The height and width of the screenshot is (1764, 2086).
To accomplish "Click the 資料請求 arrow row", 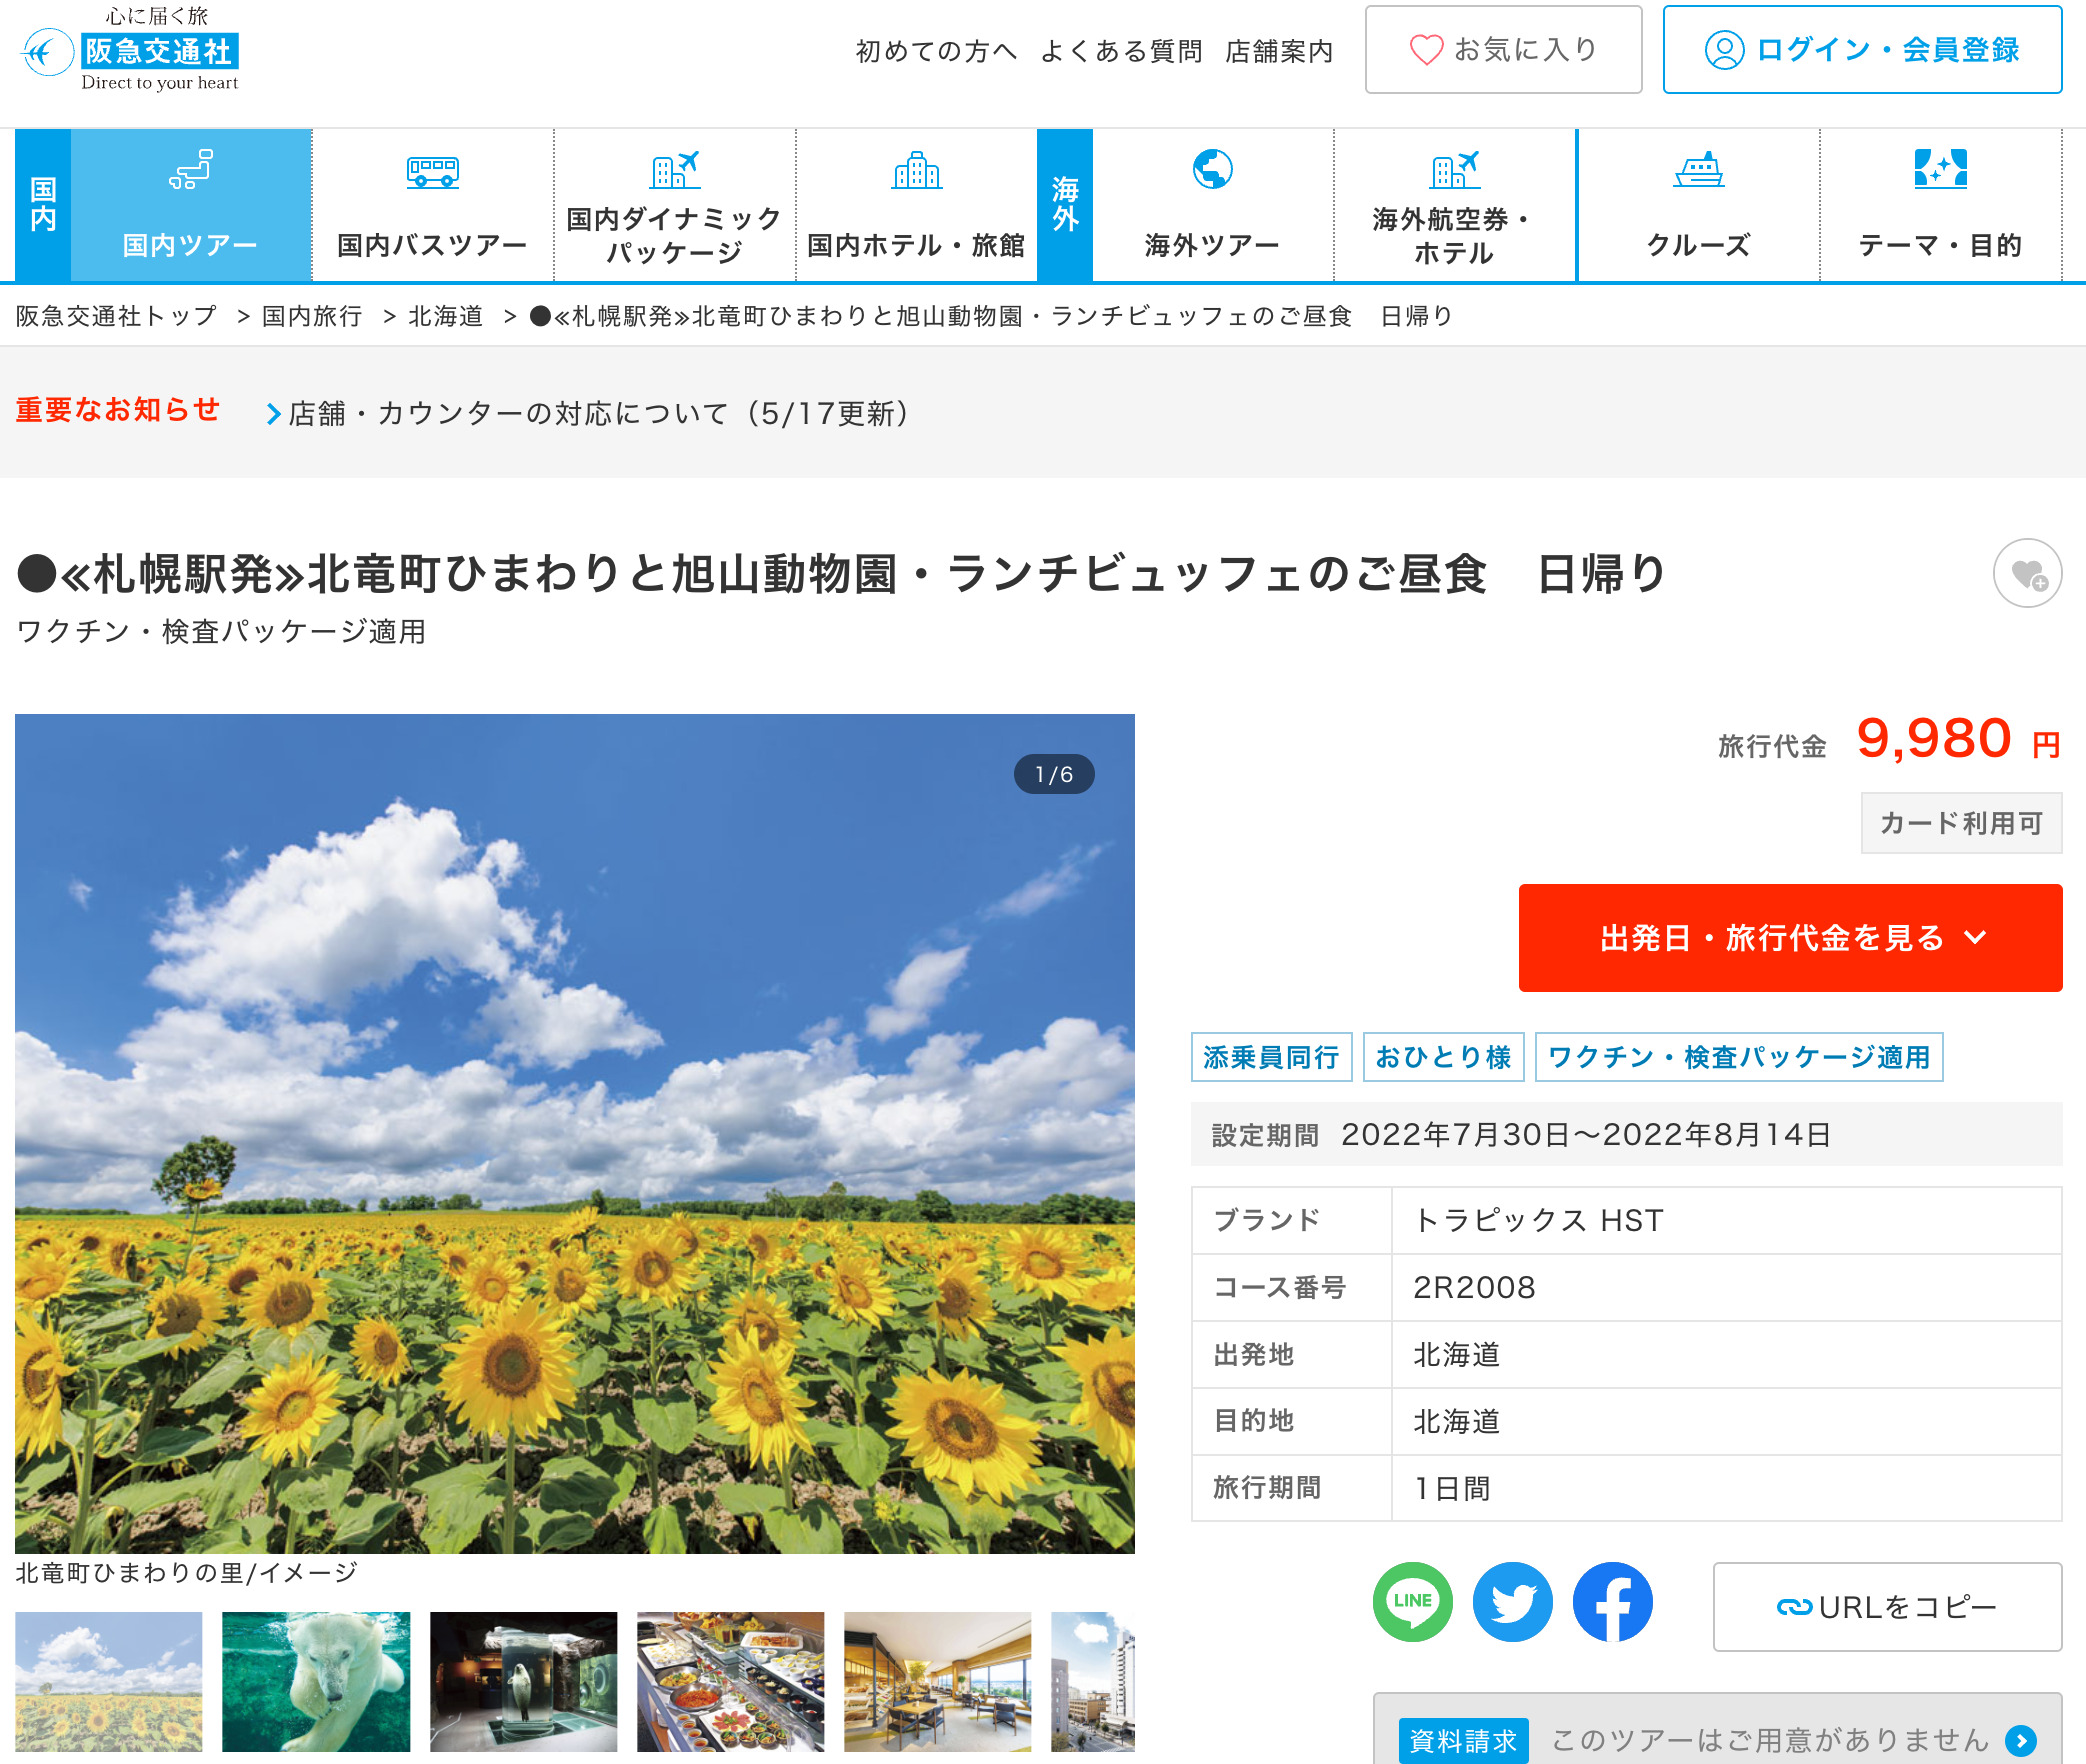I will pos(1717,1740).
